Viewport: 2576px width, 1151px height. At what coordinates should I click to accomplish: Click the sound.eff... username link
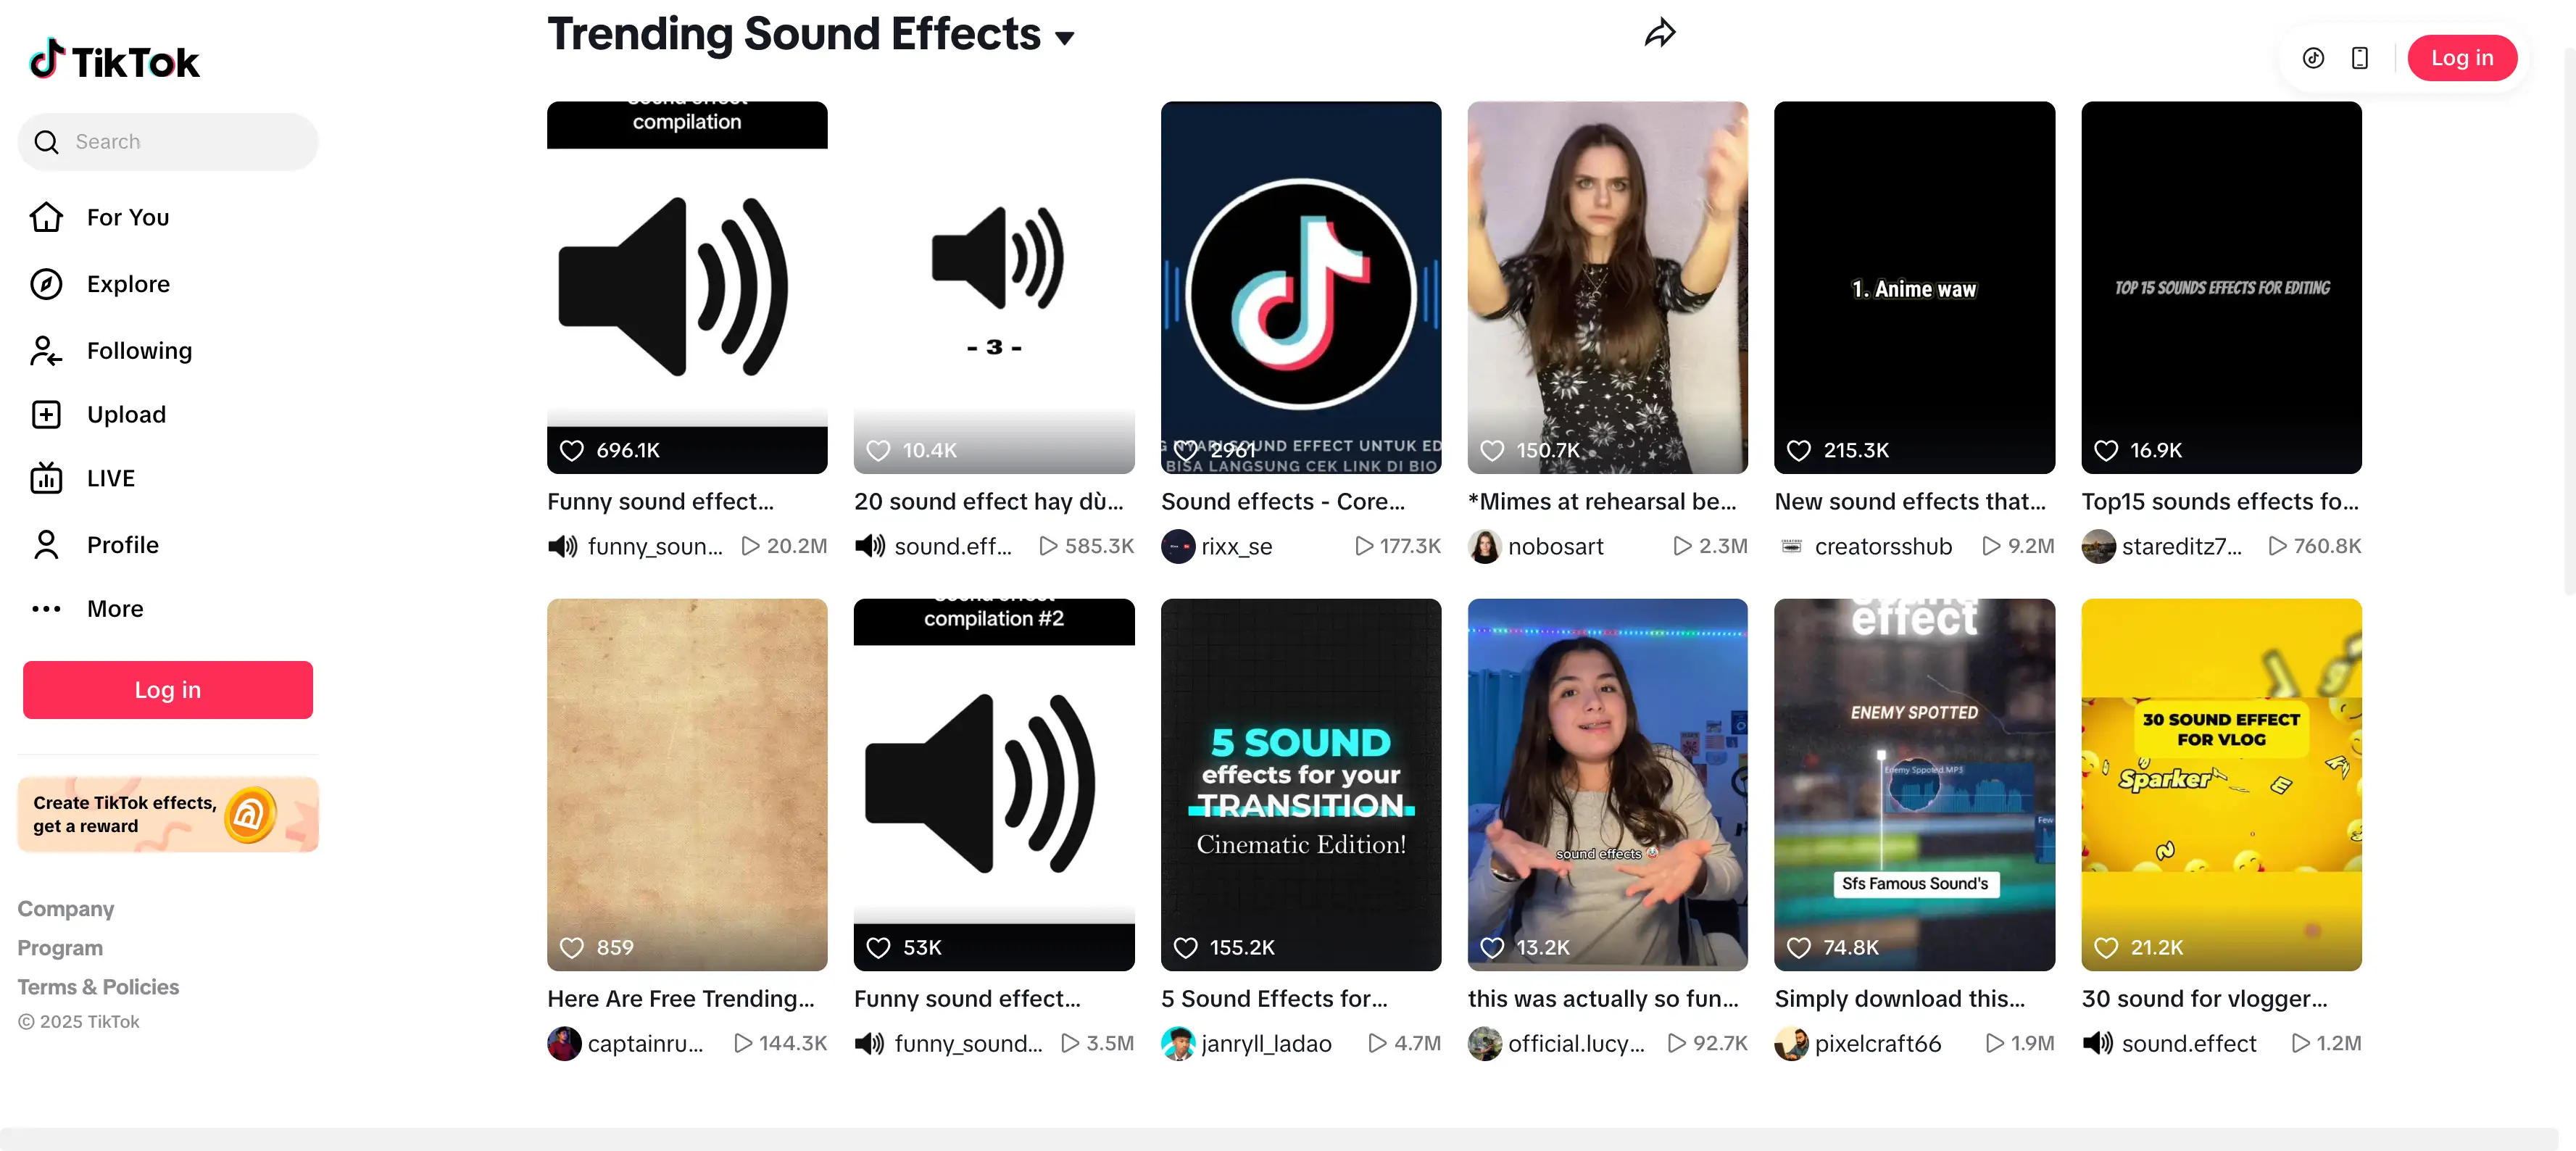(x=953, y=547)
